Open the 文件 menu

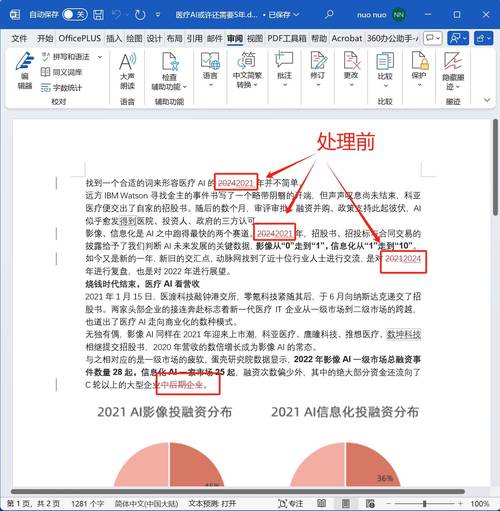[x=19, y=39]
